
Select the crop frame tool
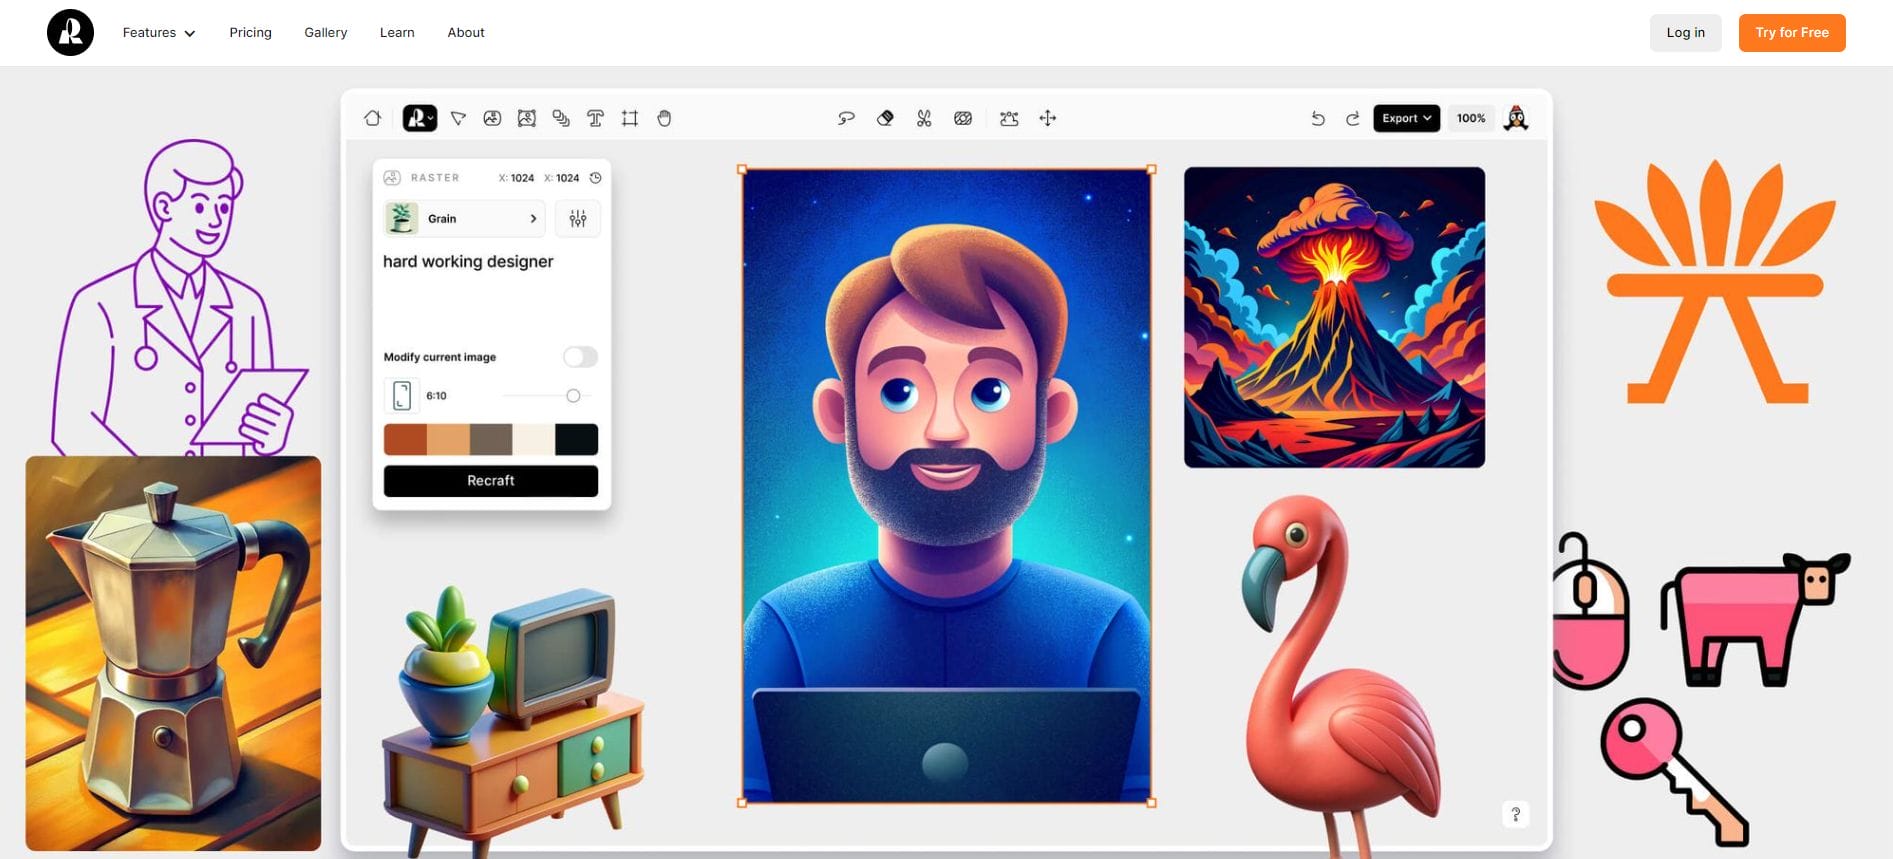coord(630,118)
